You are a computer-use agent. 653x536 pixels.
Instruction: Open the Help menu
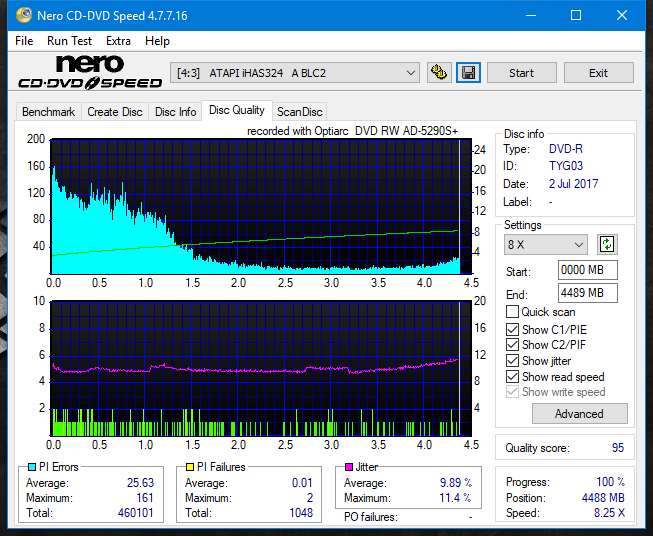[x=157, y=41]
